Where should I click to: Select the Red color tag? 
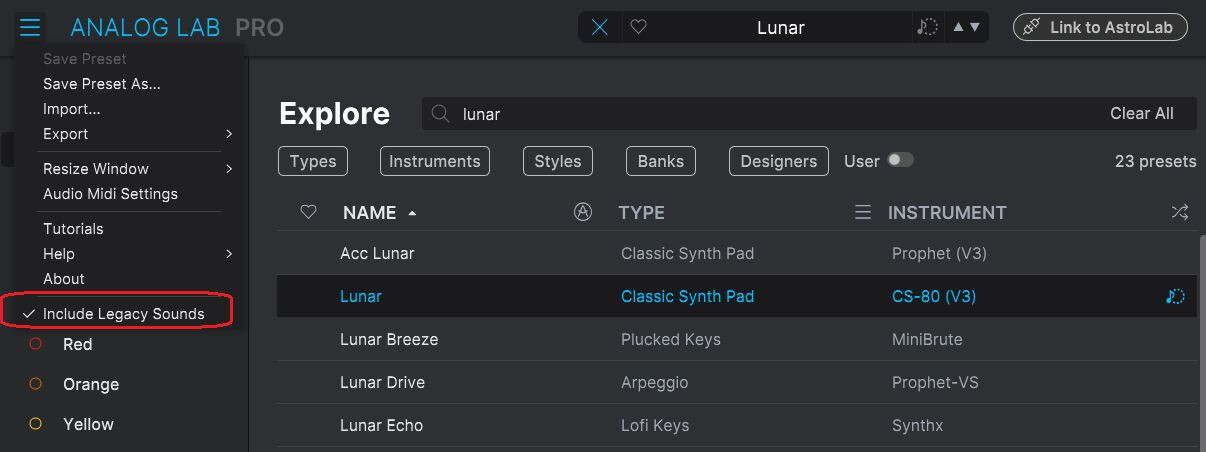(77, 344)
